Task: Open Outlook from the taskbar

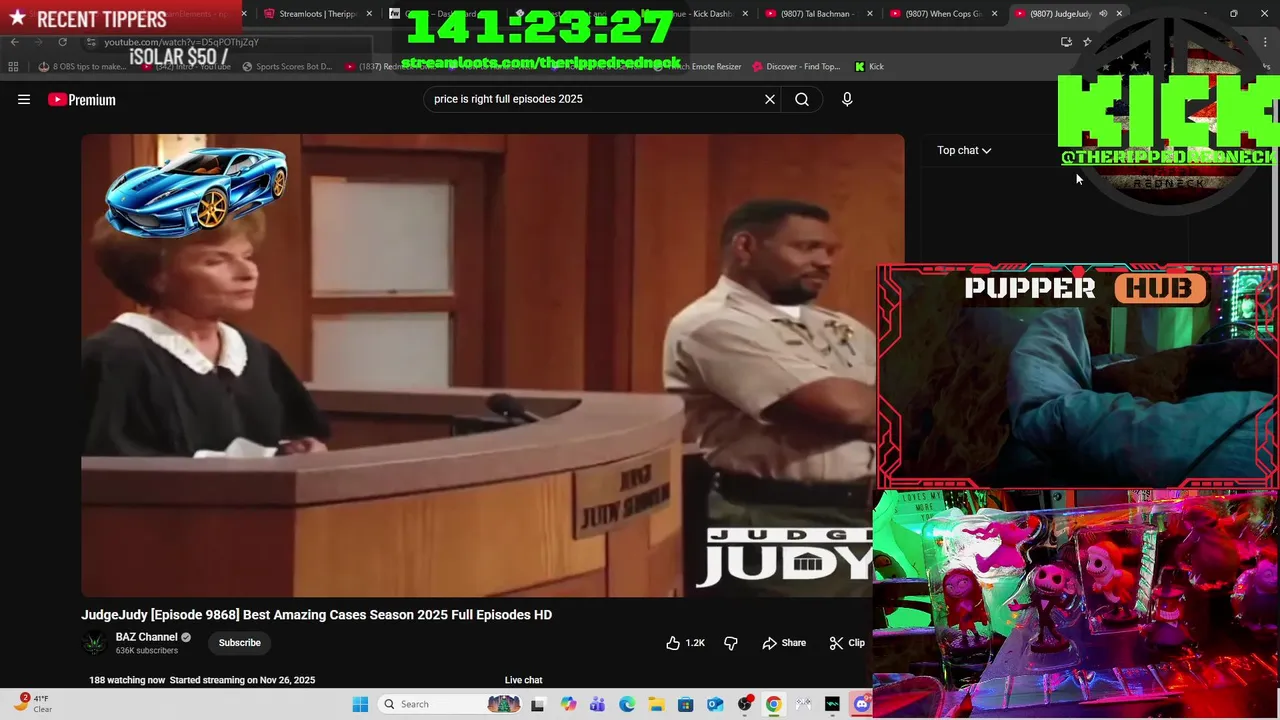Action: pyautogui.click(x=715, y=704)
